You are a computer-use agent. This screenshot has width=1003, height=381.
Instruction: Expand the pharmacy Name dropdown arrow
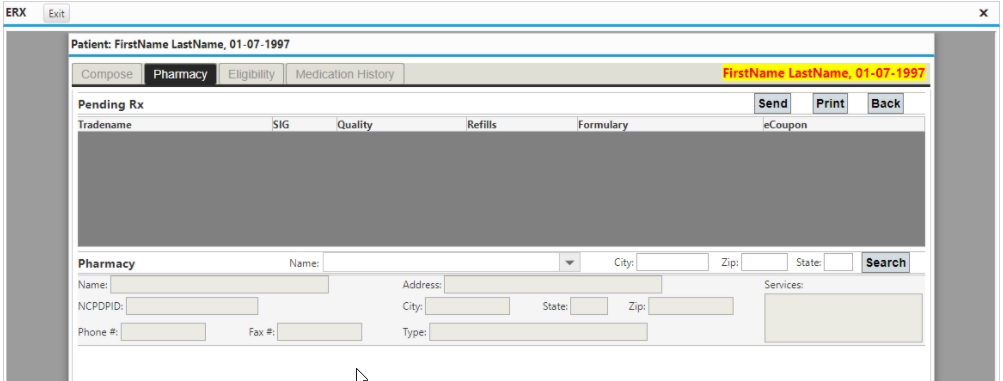(569, 262)
